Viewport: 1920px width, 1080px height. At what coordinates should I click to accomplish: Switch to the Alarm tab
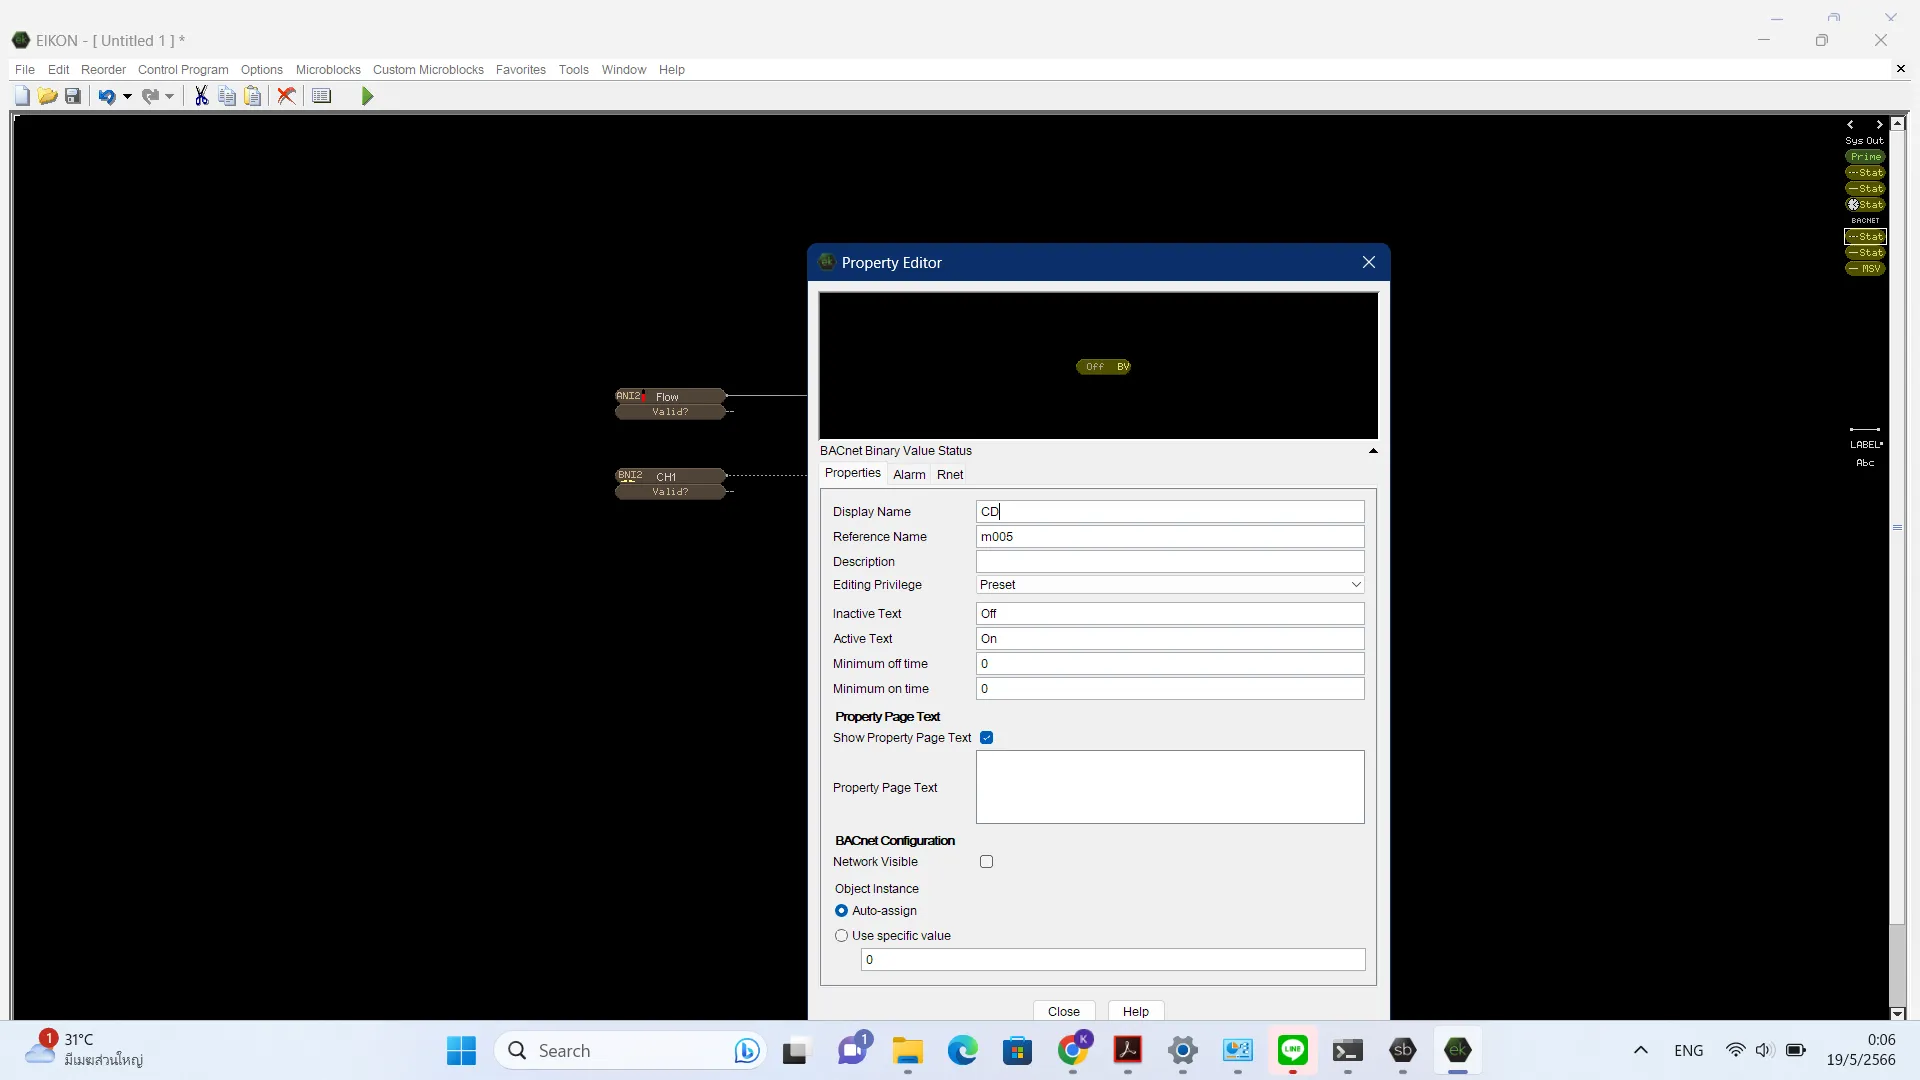(909, 475)
